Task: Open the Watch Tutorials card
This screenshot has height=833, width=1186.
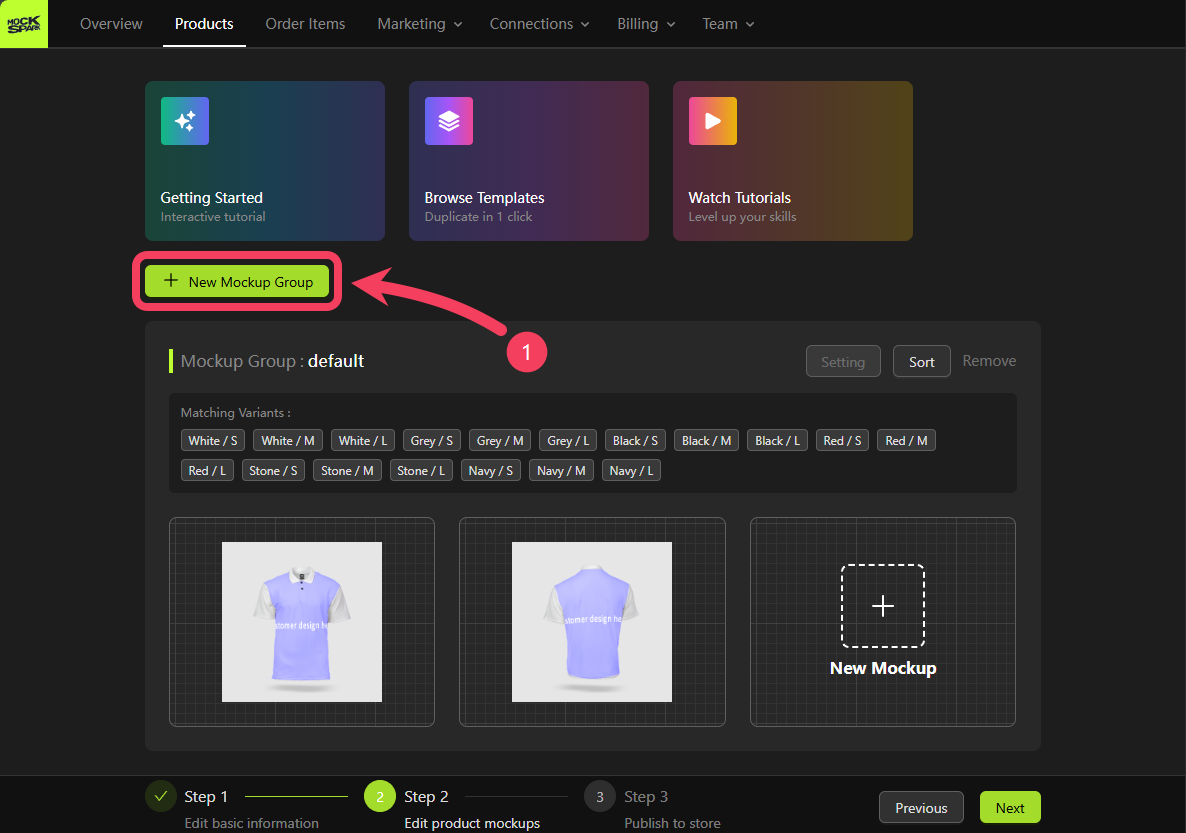Action: [793, 161]
